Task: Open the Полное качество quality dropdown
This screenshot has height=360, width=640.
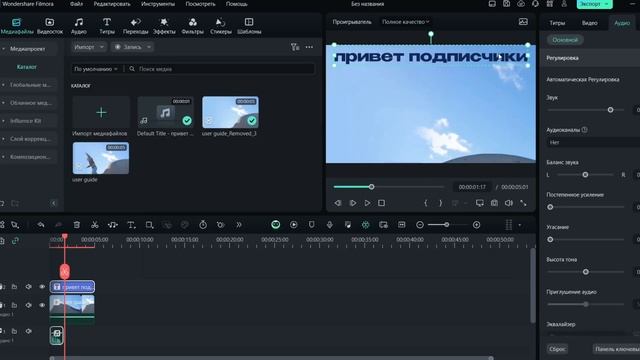Action: pyautogui.click(x=405, y=22)
